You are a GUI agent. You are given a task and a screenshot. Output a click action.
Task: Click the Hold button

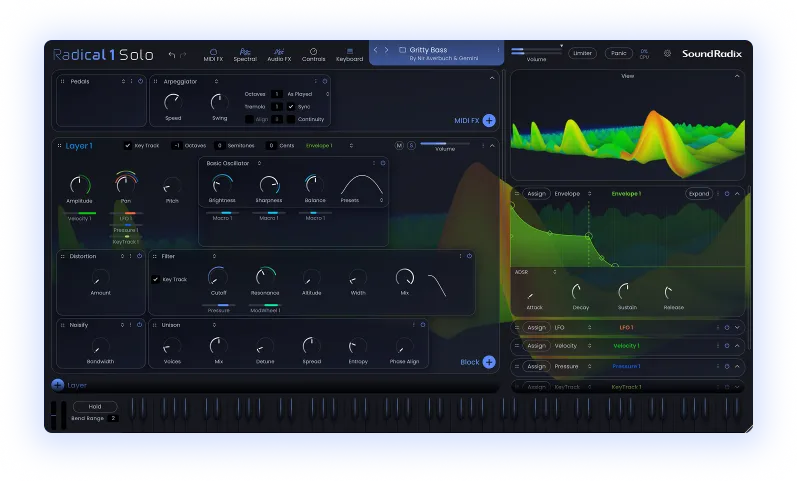(x=95, y=407)
